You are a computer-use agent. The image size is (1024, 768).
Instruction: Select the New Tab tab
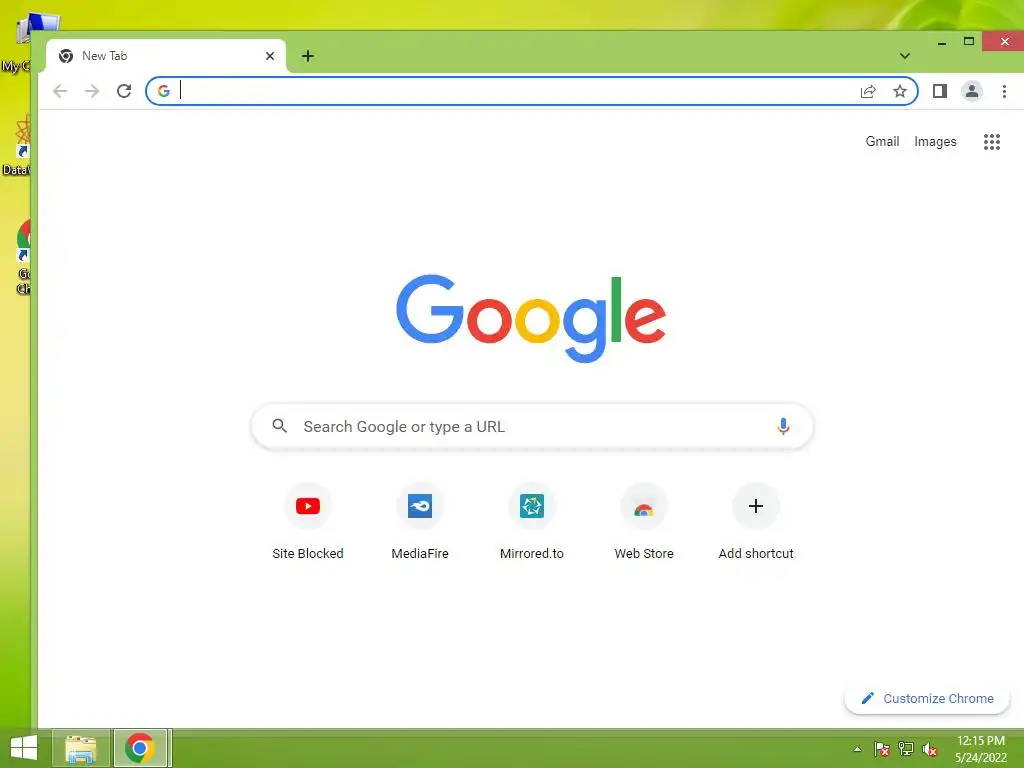[x=166, y=56]
